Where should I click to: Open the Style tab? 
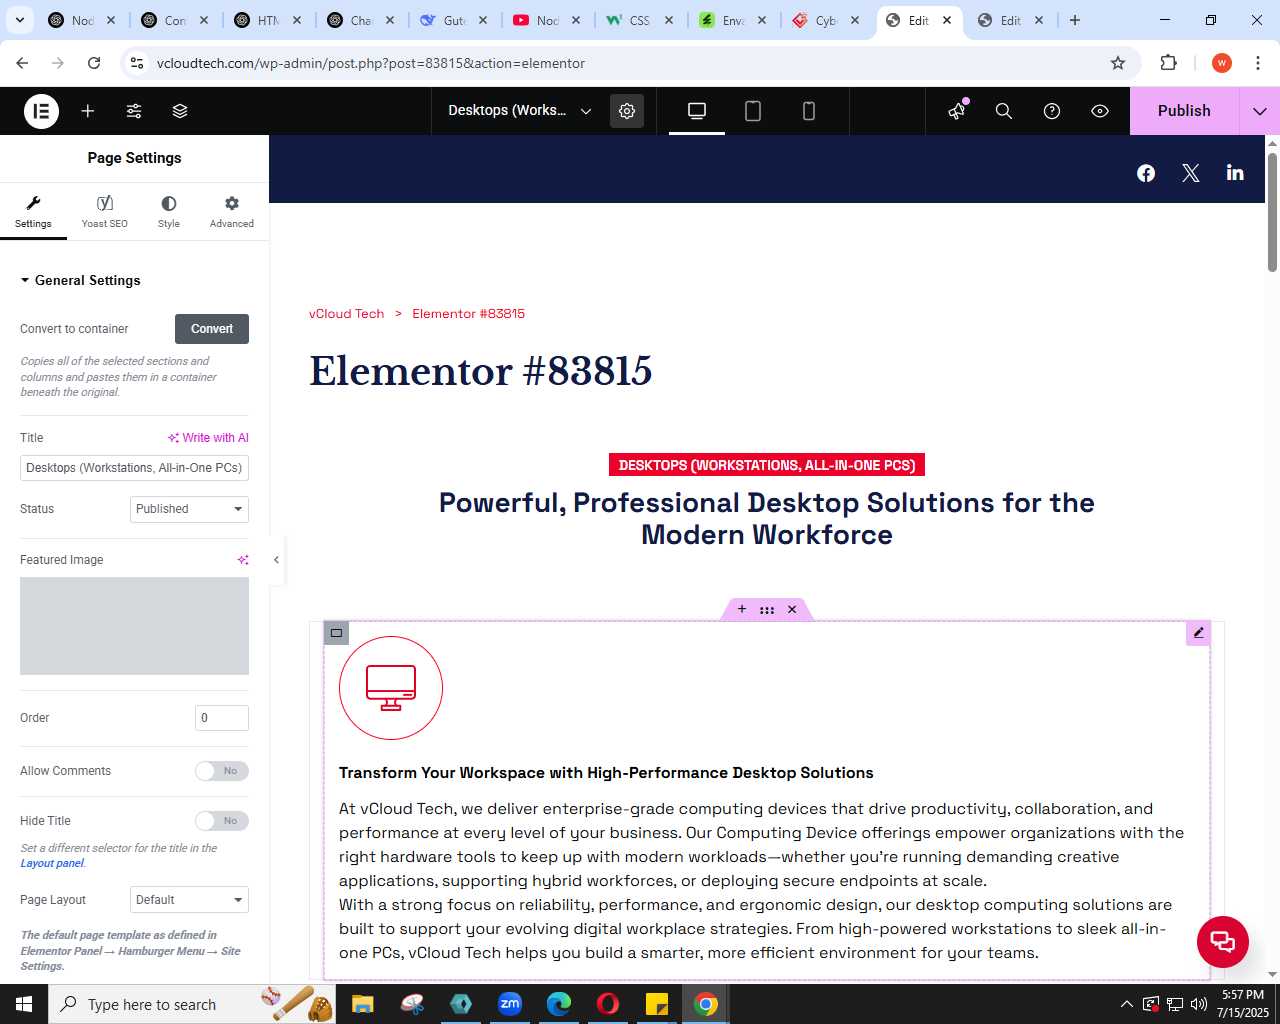(x=169, y=212)
